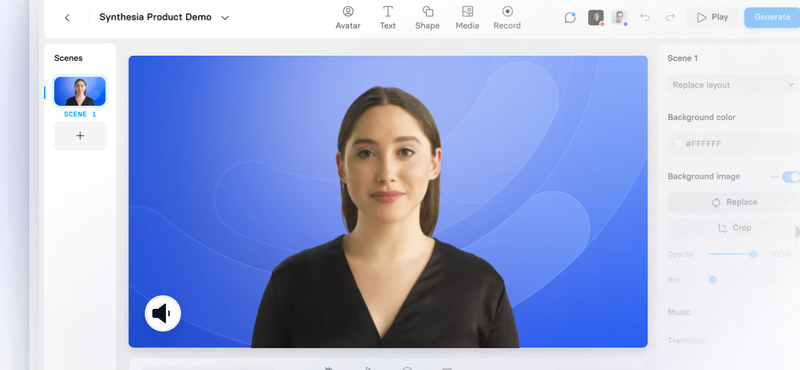This screenshot has height=370, width=800.
Task: Click the Play button
Action: pyautogui.click(x=712, y=17)
